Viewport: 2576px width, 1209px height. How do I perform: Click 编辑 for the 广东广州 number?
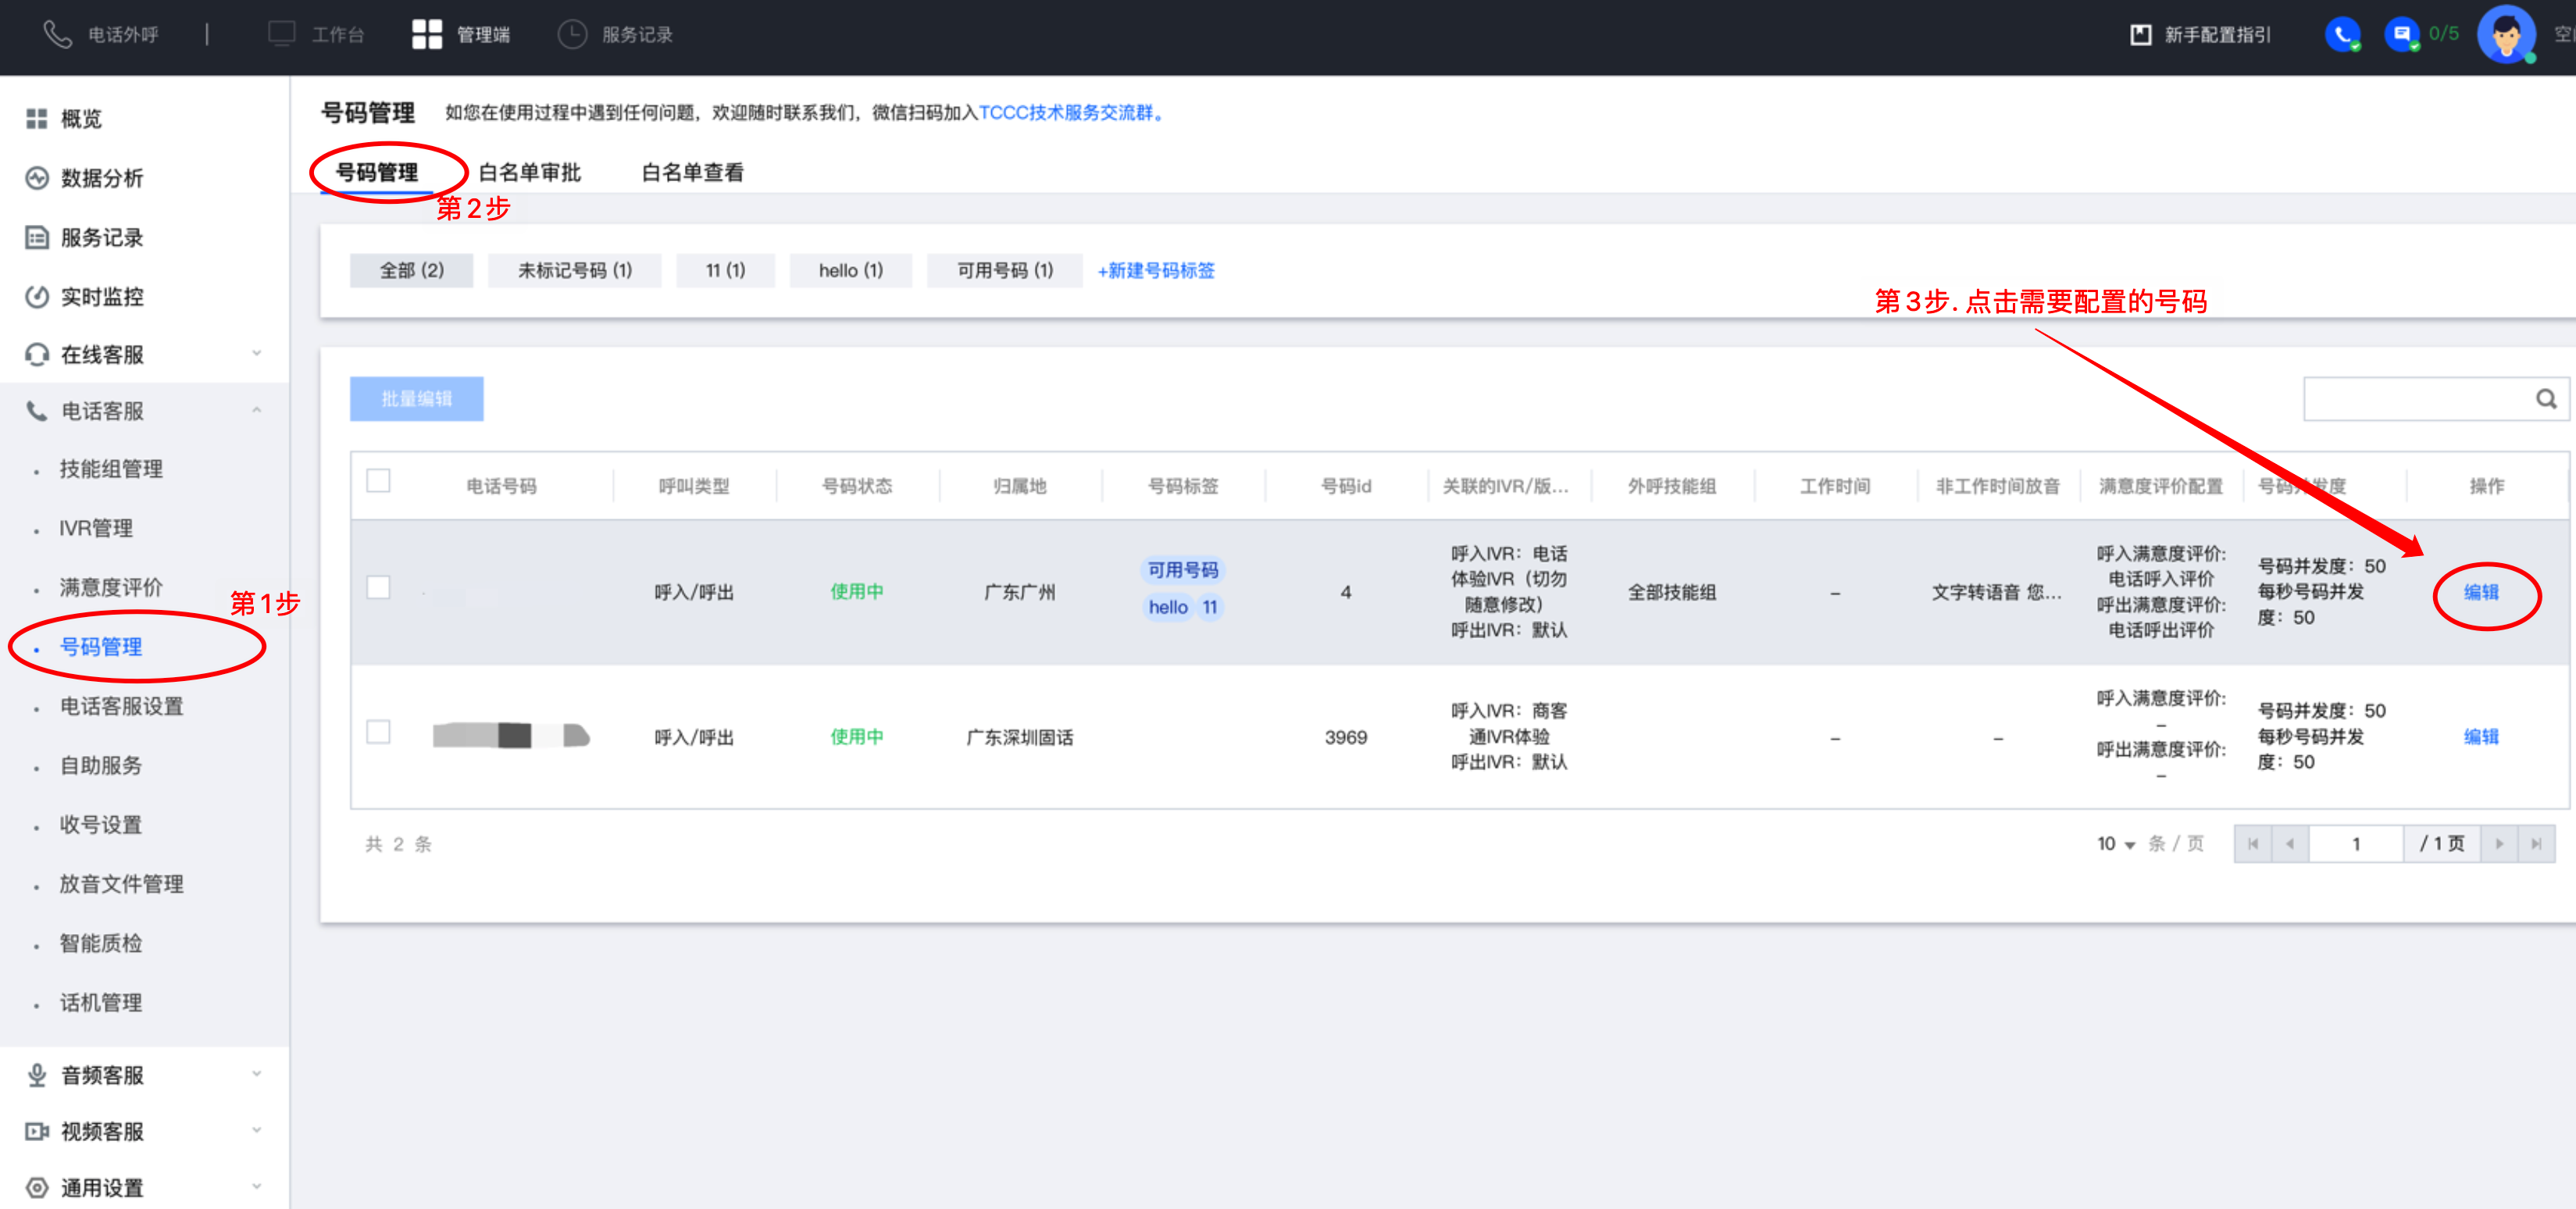click(2481, 592)
